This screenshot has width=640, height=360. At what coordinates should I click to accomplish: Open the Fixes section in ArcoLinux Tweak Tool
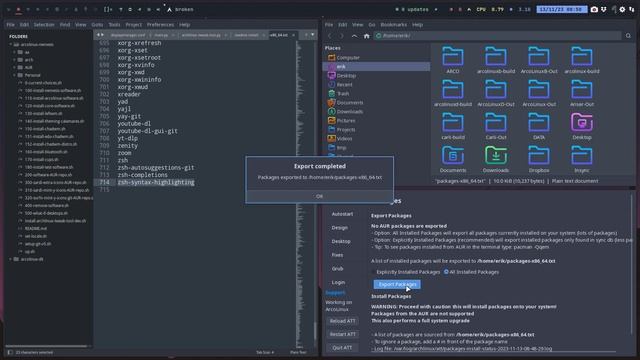tap(337, 255)
